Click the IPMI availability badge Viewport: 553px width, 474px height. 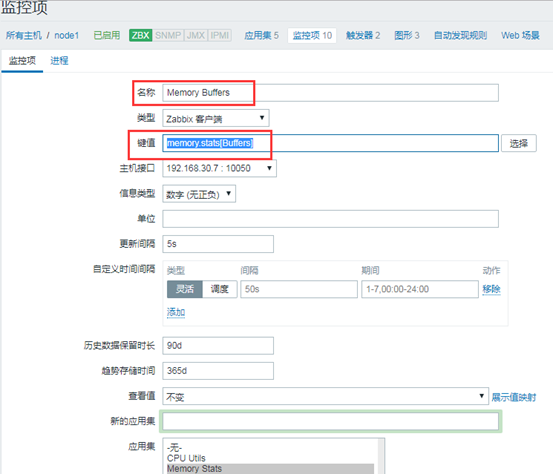(220, 35)
